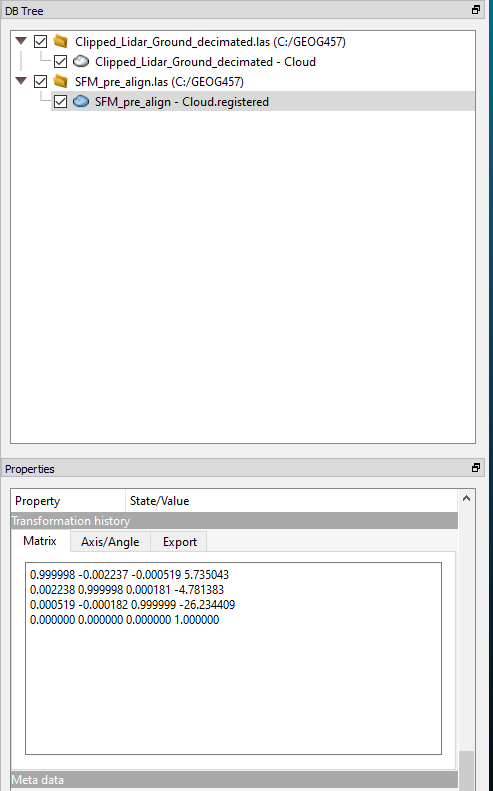This screenshot has height=791, width=493.
Task: Click the Properties scrollbar up arrow
Action: [x=466, y=498]
